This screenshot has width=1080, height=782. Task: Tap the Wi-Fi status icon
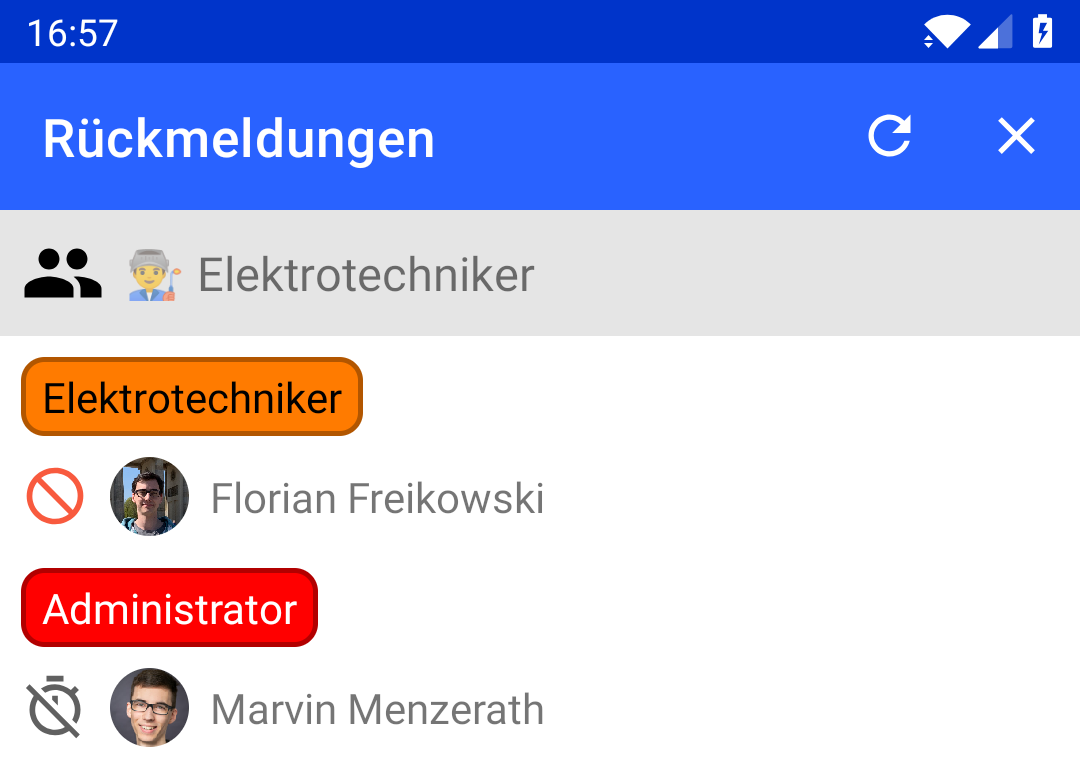(945, 32)
